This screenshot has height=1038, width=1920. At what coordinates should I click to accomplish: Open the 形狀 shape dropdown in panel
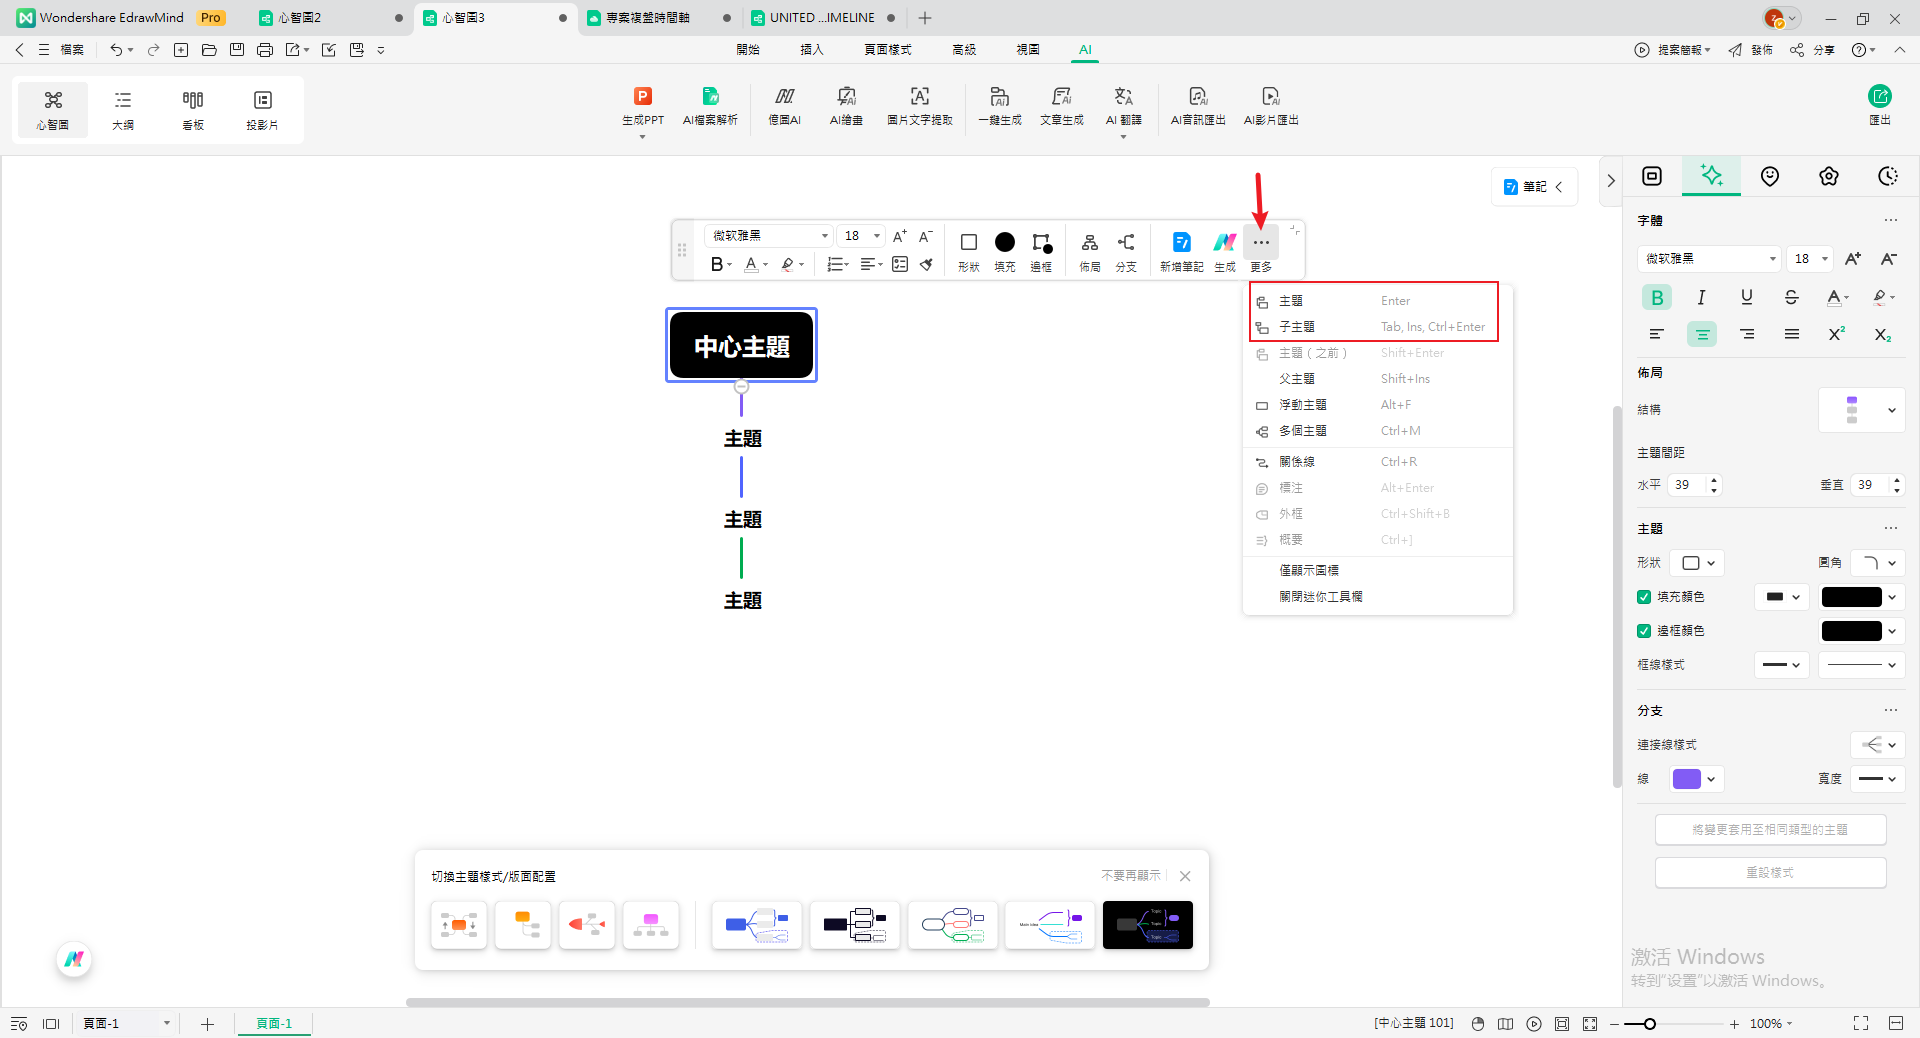(x=1698, y=563)
